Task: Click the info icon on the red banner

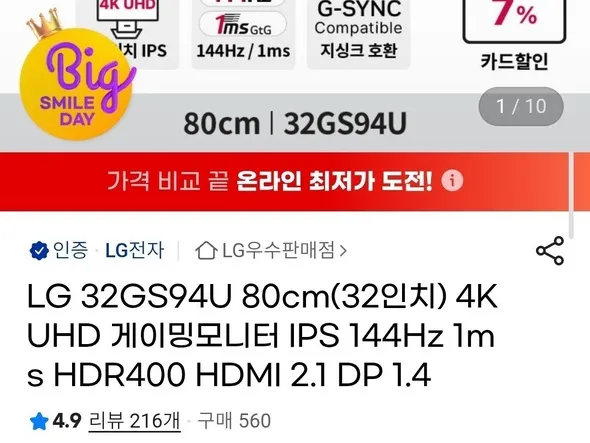Action: [452, 181]
